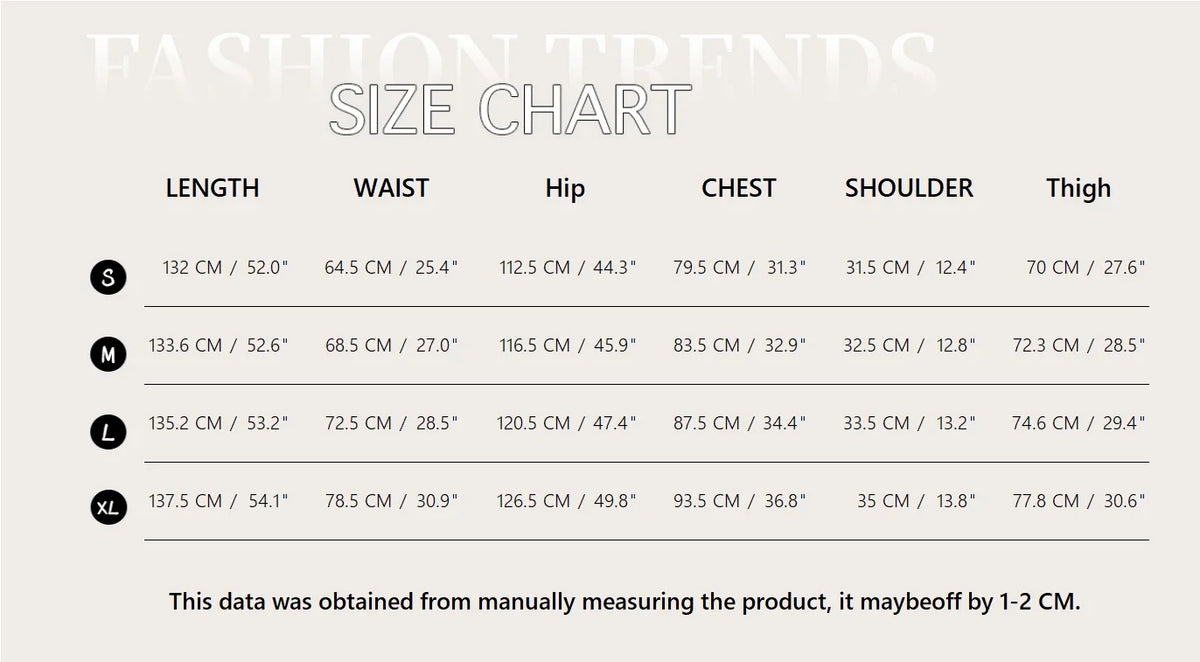Click the 70 CM / 27.6" thigh cell
1200x662 pixels.
pyautogui.click(x=1085, y=268)
